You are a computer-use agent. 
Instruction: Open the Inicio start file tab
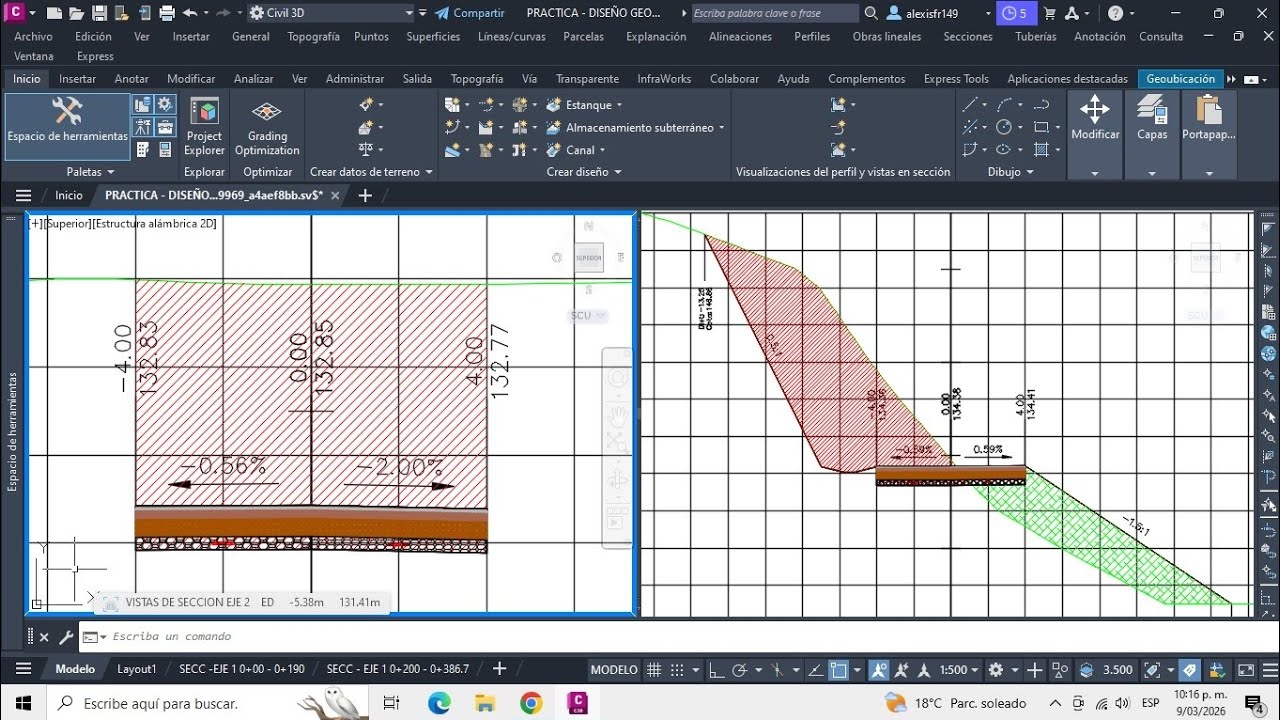[69, 196]
